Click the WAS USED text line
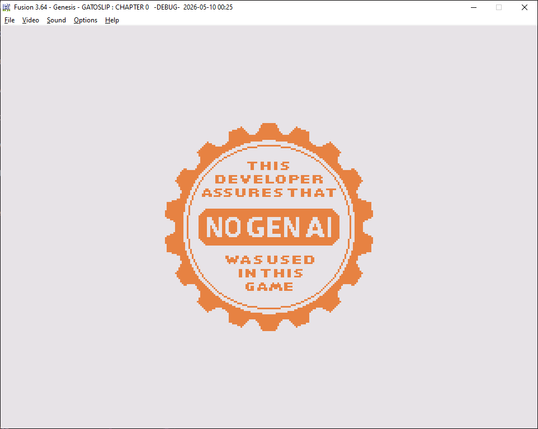Screen dimensions: 538x429 tap(270, 260)
